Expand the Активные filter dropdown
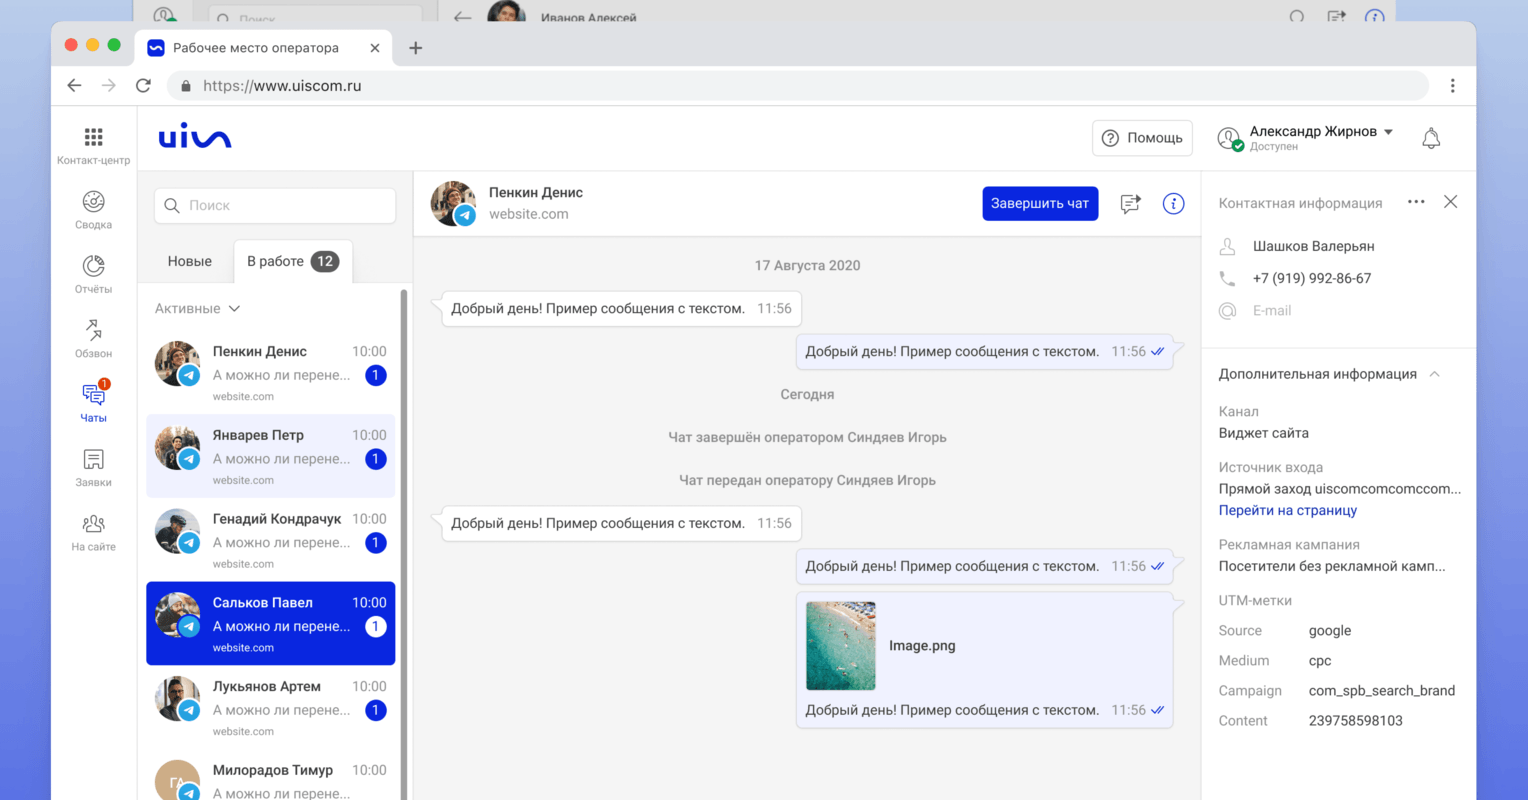The height and width of the screenshot is (800, 1528). pyautogui.click(x=197, y=309)
